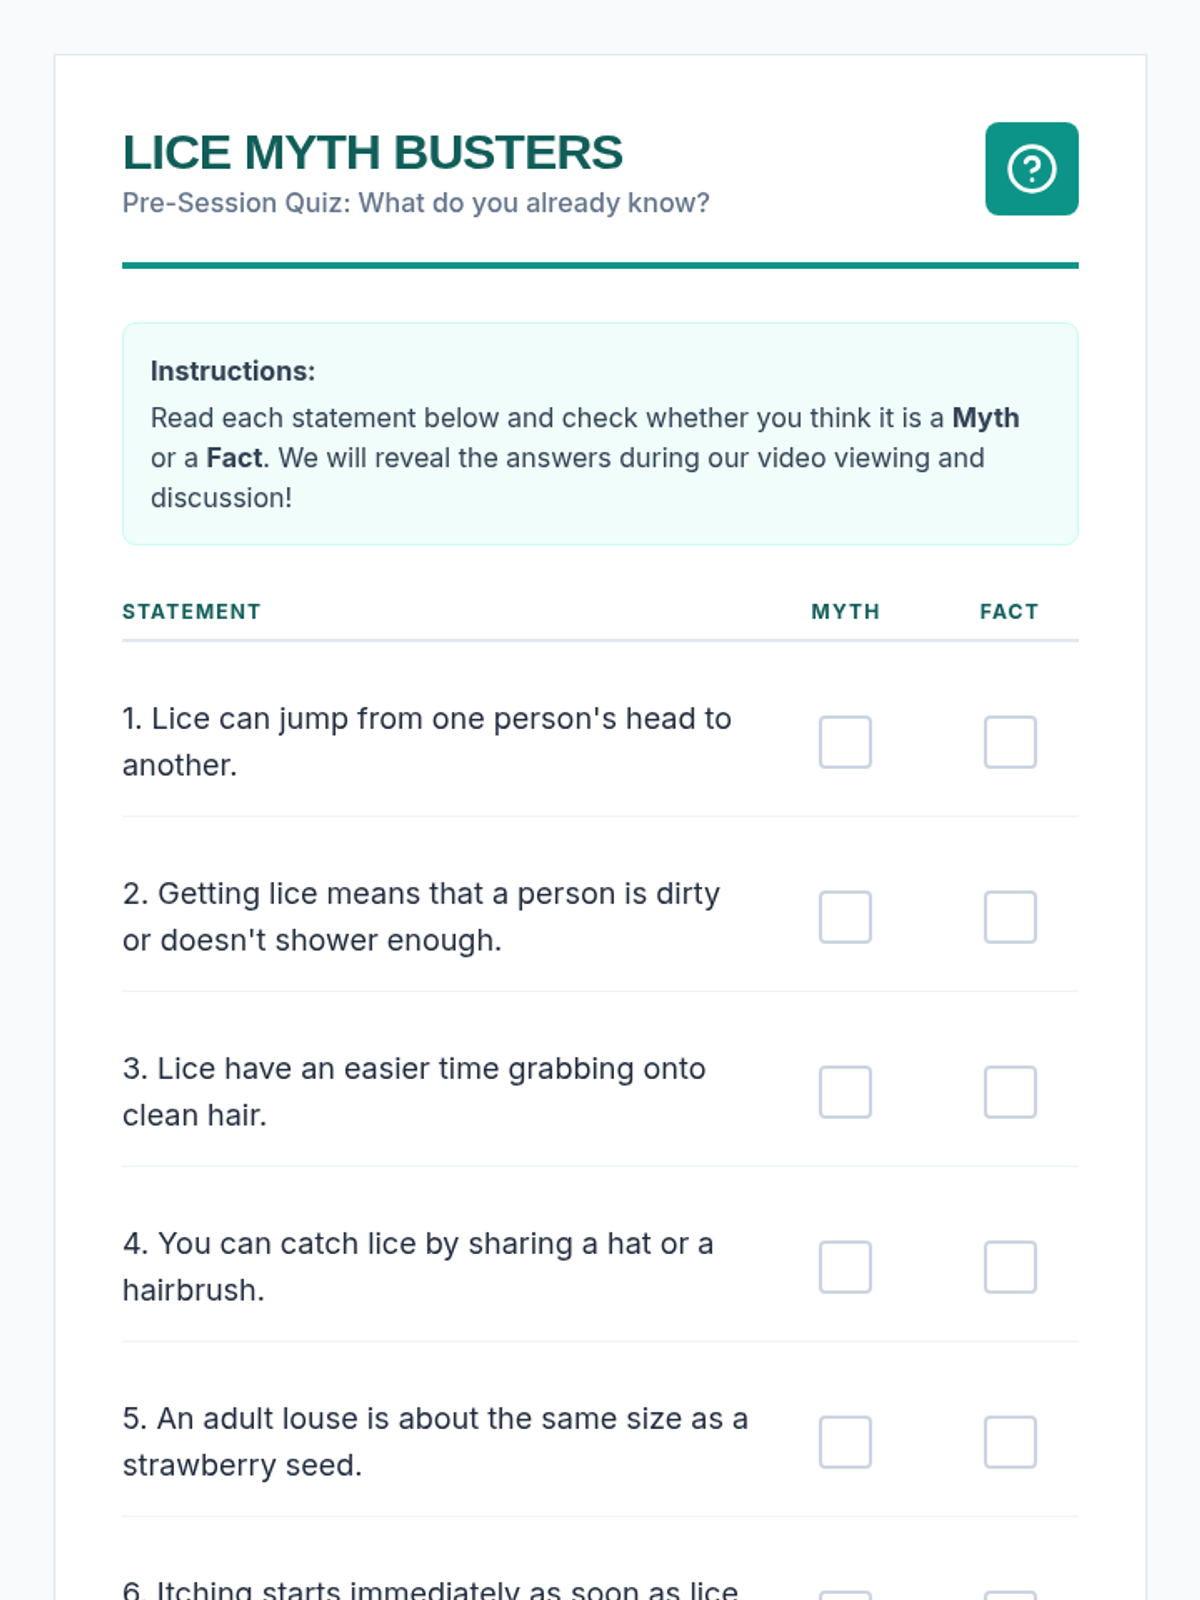Click the STATEMENT column header
The width and height of the screenshot is (1200, 1600).
pyautogui.click(x=191, y=612)
